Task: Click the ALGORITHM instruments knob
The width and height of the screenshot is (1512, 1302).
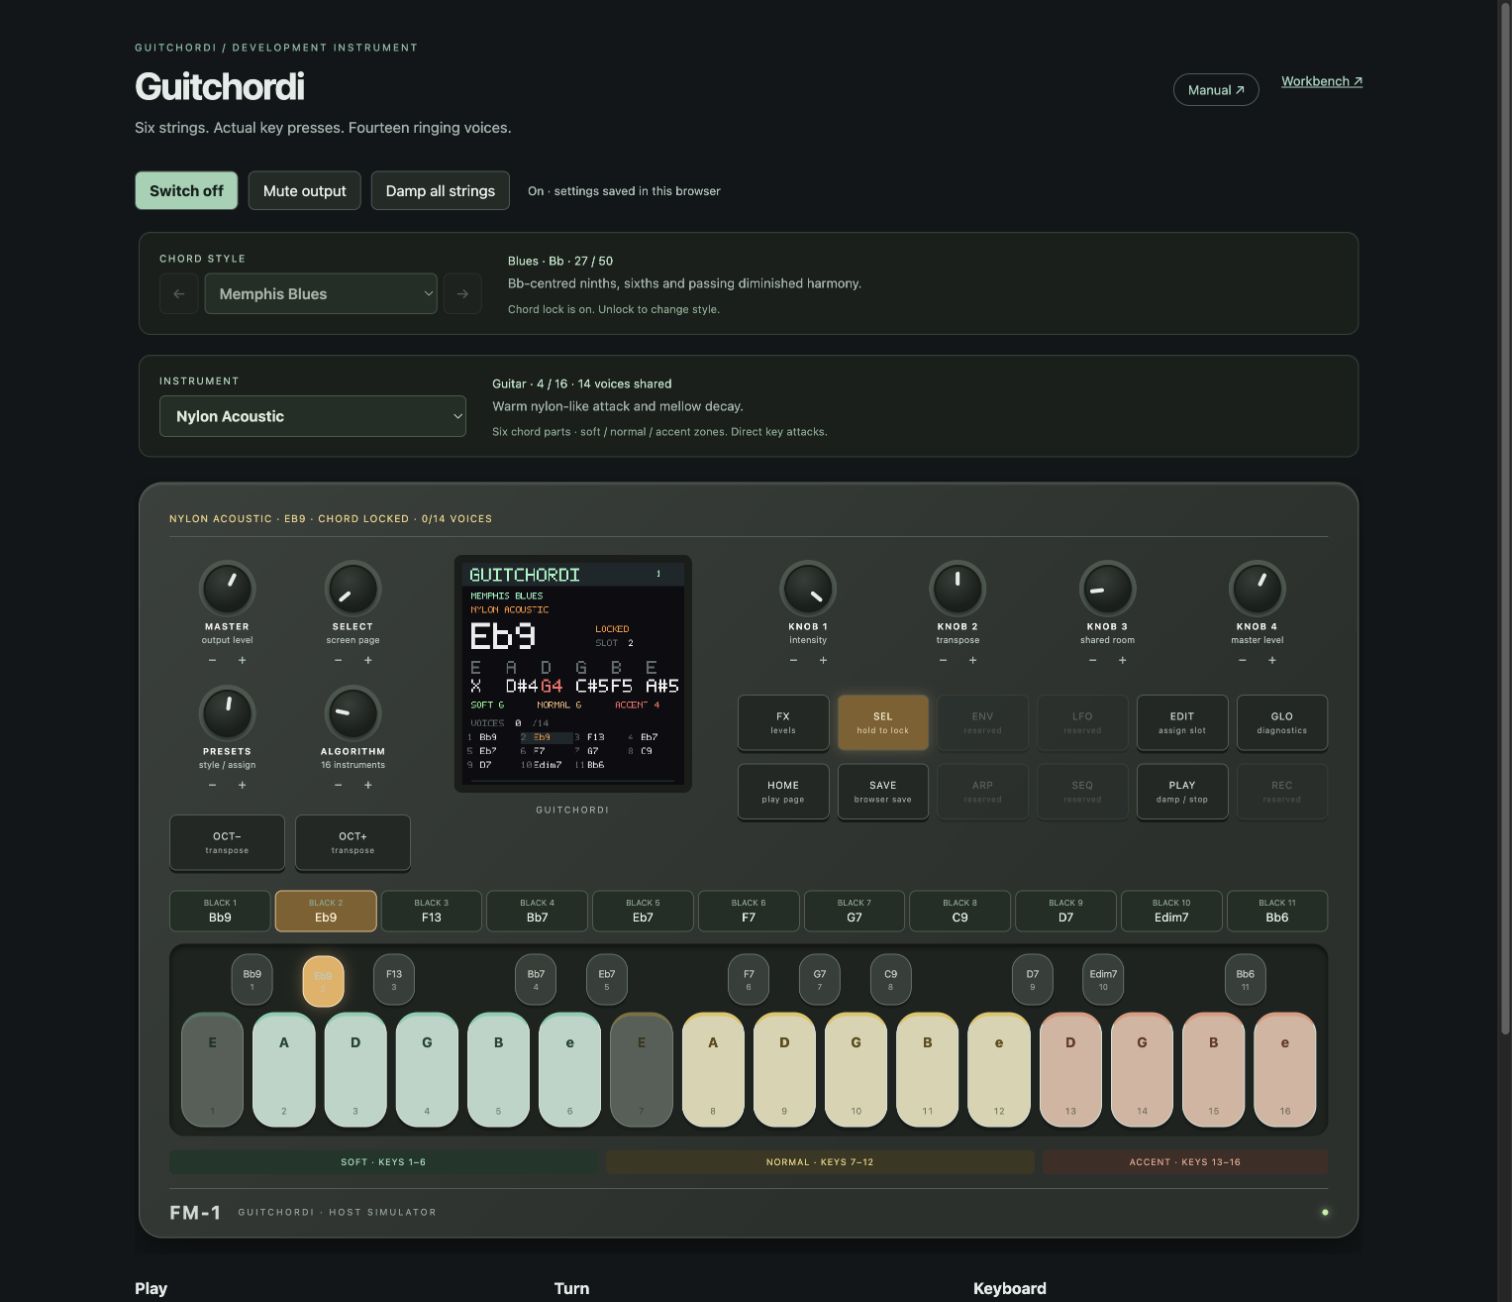Action: click(x=352, y=713)
